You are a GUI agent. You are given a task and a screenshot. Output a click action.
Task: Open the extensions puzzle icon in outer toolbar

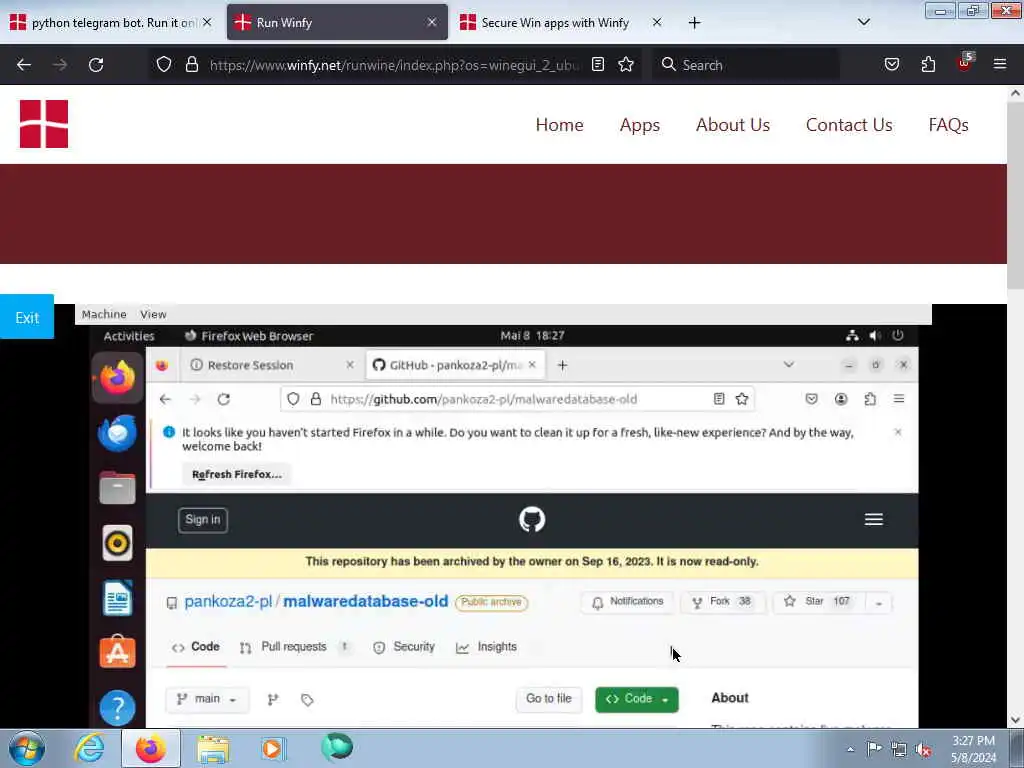point(928,64)
